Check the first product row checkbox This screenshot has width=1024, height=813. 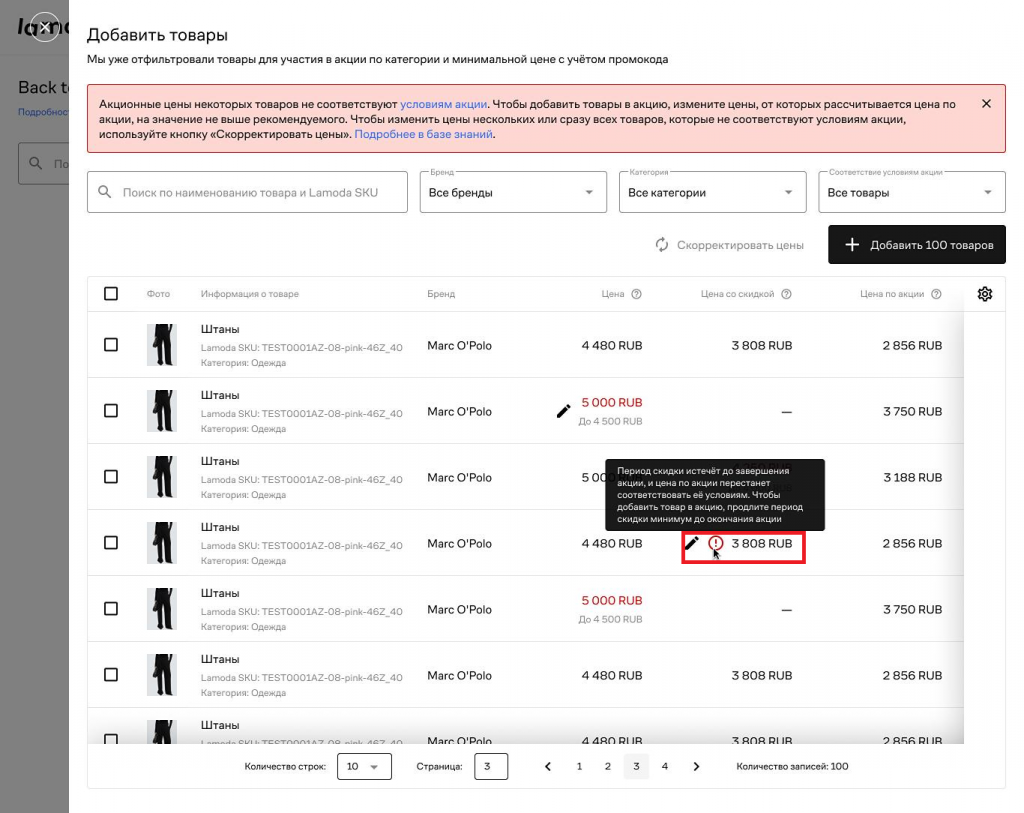pyautogui.click(x=111, y=345)
